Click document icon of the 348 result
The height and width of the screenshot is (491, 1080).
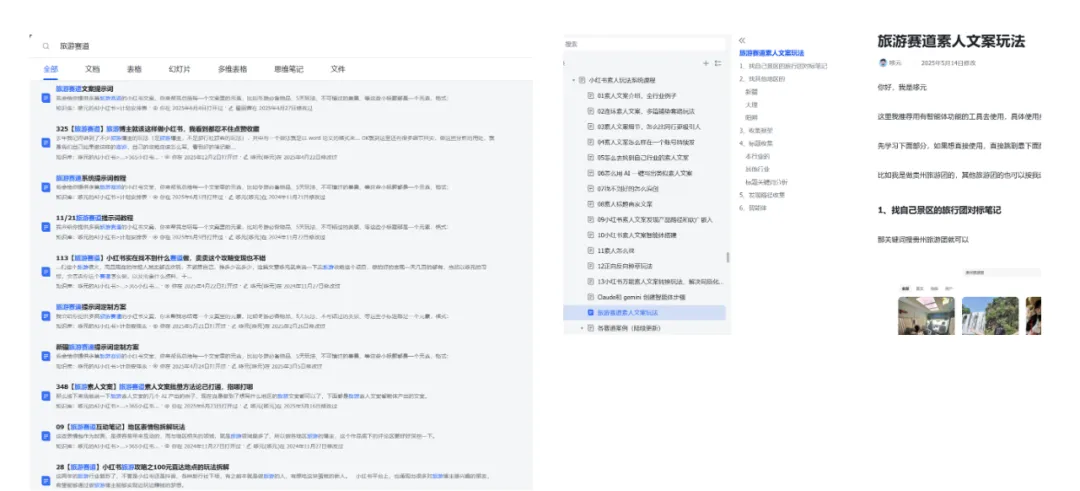click(x=46, y=396)
